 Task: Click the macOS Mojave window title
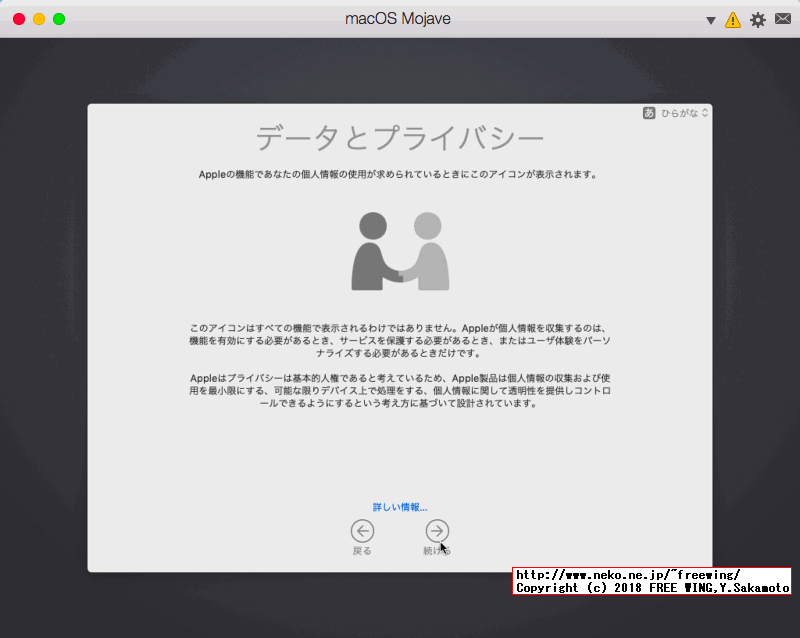(398, 18)
